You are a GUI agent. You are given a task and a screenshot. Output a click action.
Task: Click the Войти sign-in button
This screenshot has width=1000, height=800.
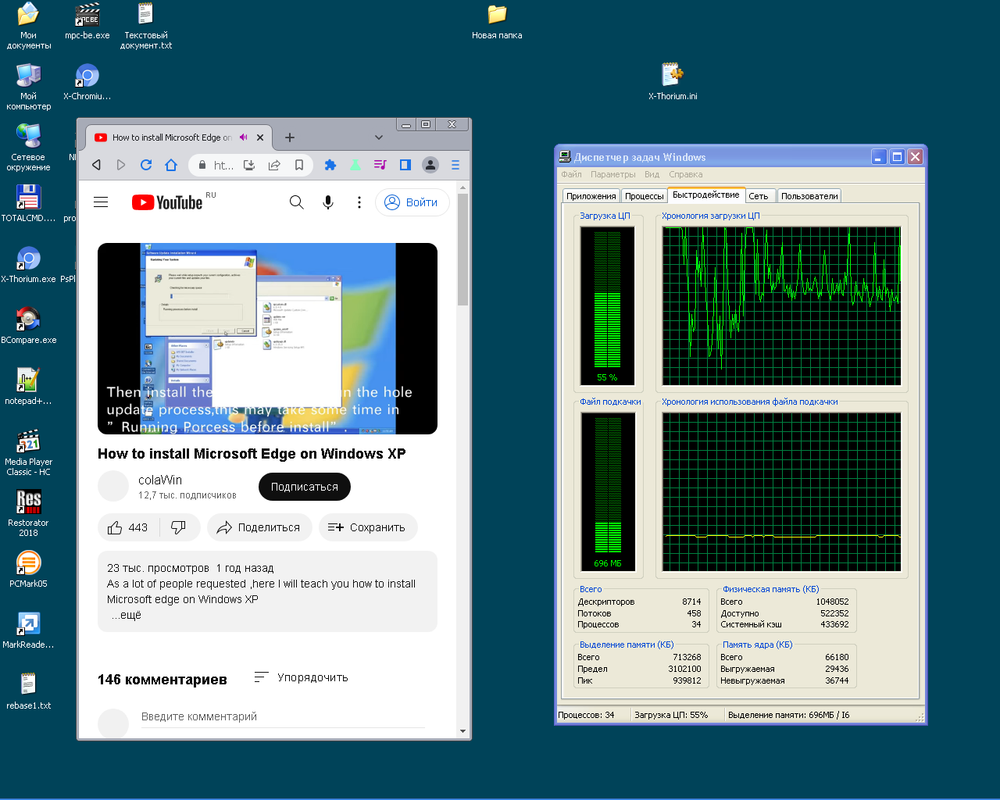point(412,202)
